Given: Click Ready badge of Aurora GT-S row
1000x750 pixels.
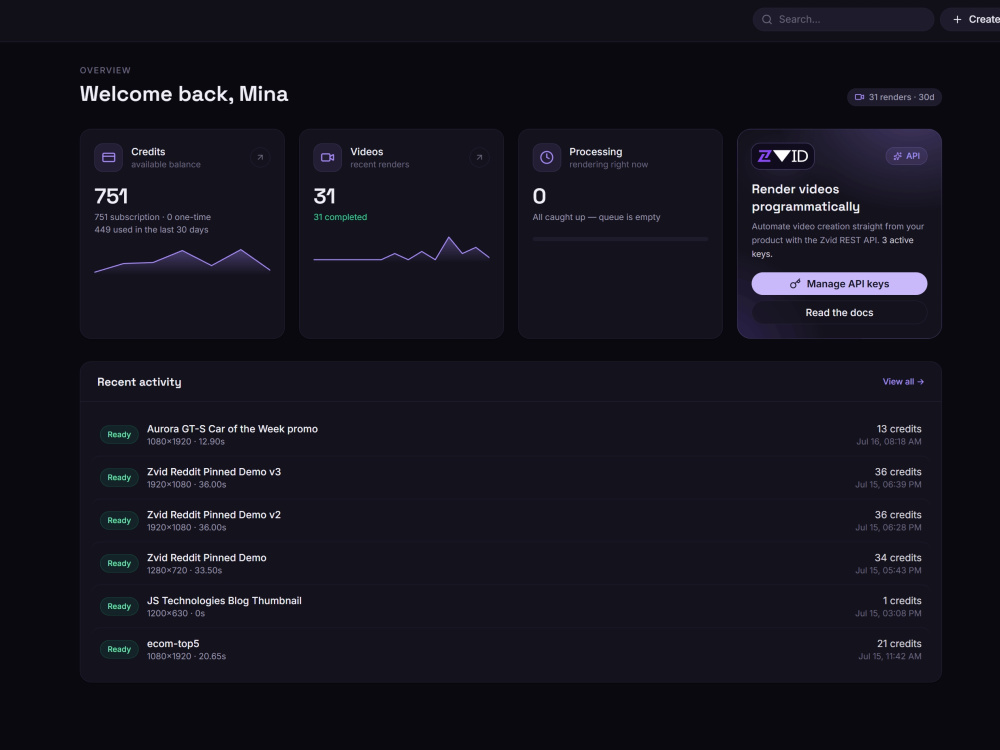Looking at the screenshot, I should coord(119,435).
